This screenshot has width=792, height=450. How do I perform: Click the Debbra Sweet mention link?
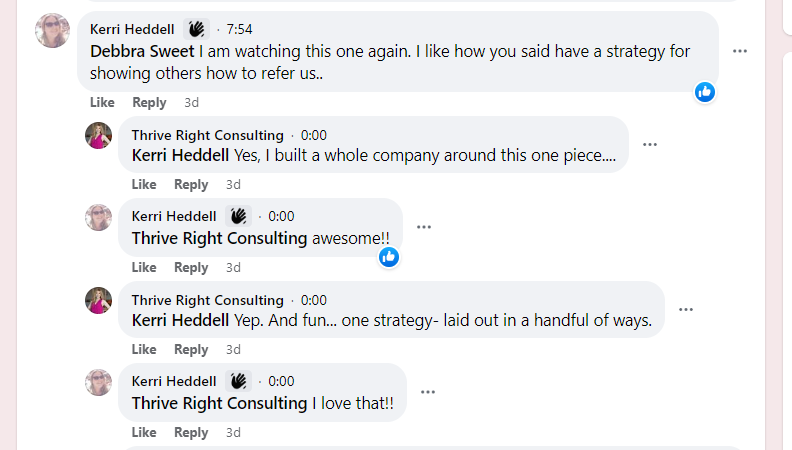pos(142,51)
